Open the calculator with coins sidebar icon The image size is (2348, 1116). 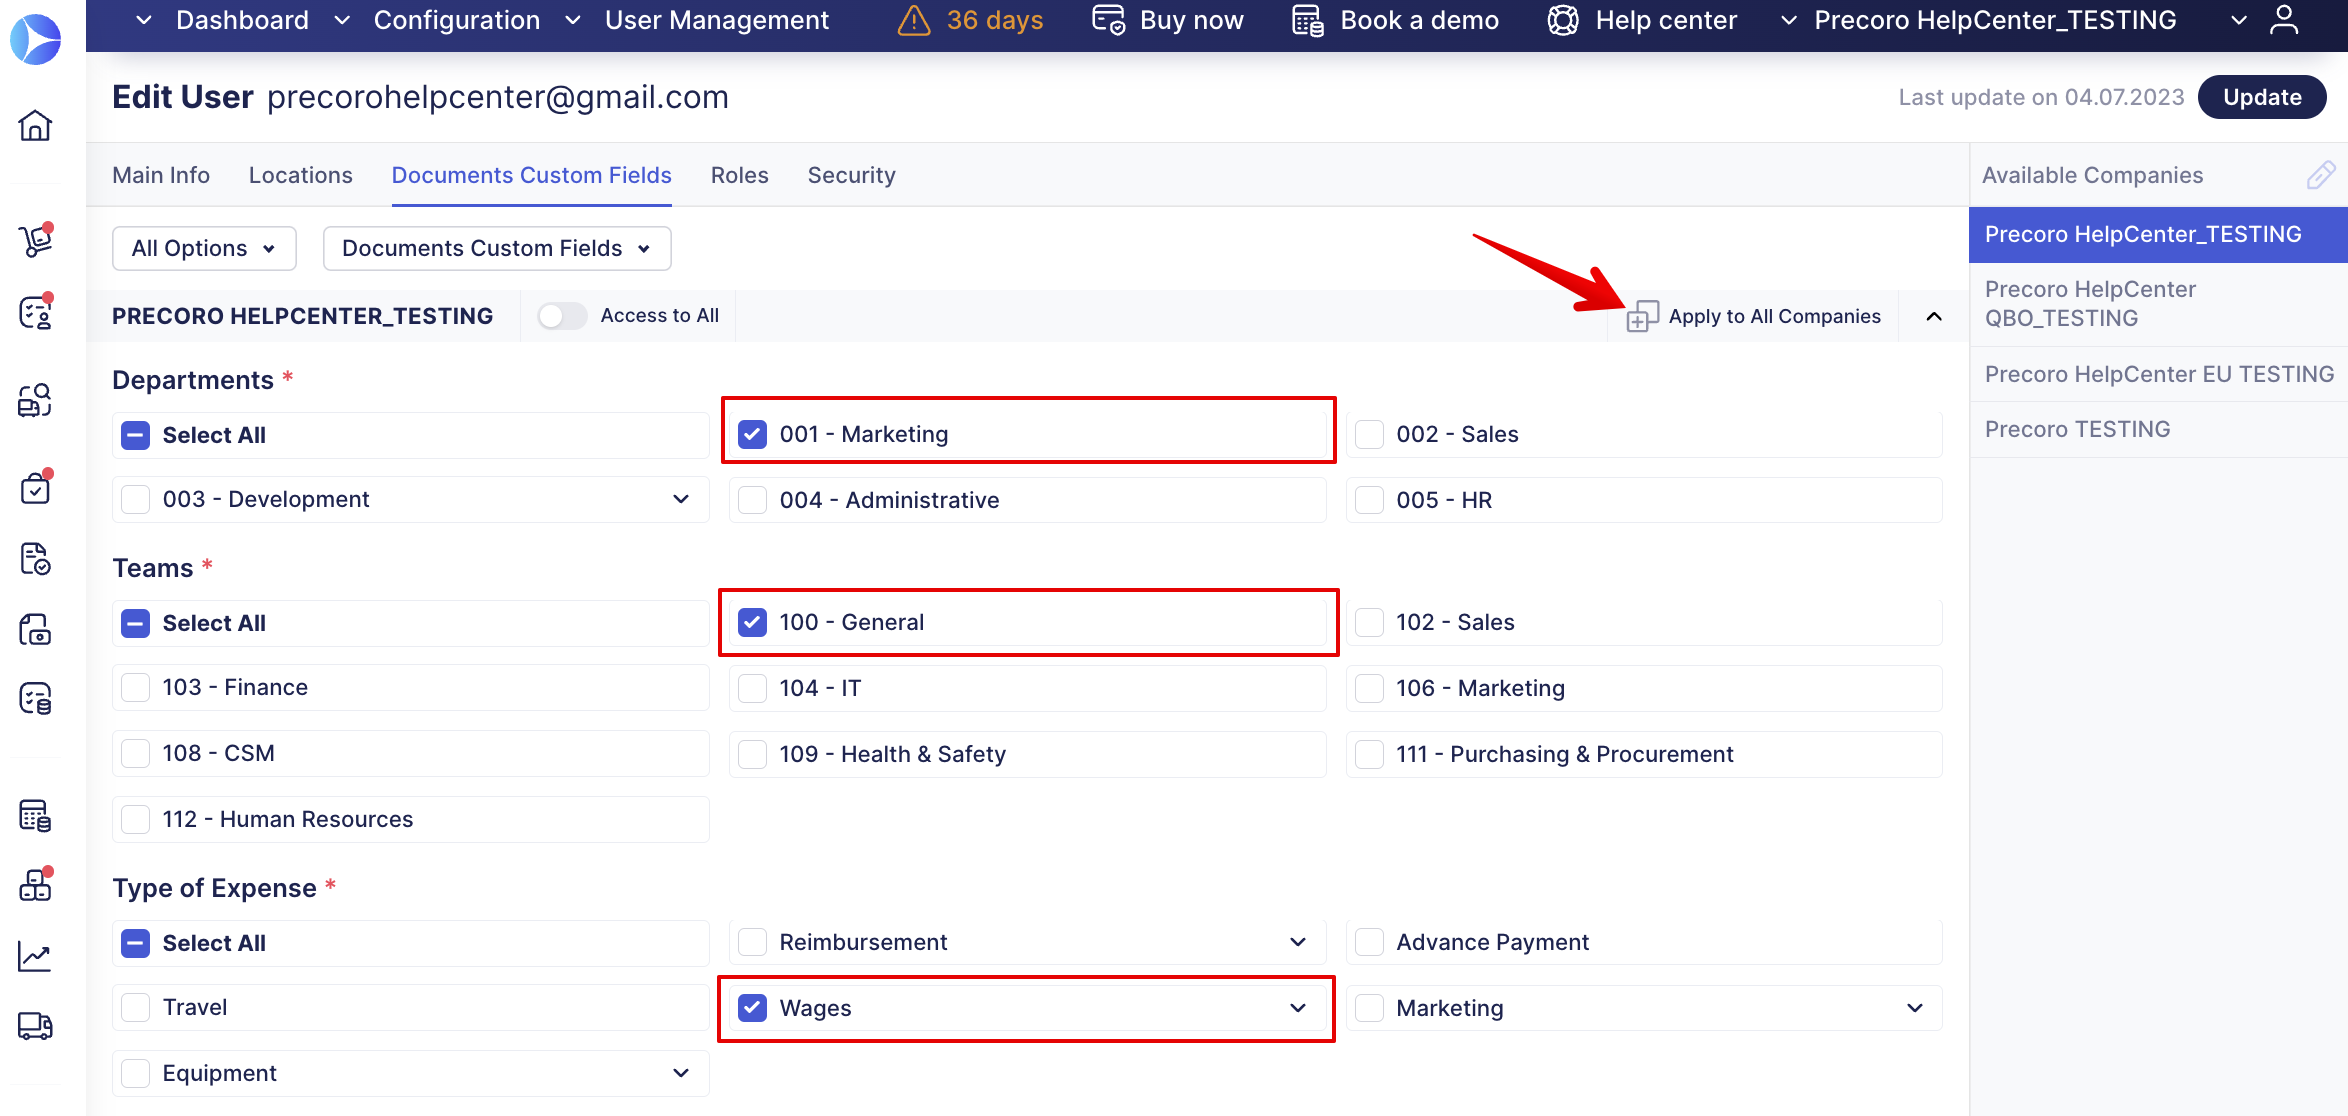(x=35, y=815)
